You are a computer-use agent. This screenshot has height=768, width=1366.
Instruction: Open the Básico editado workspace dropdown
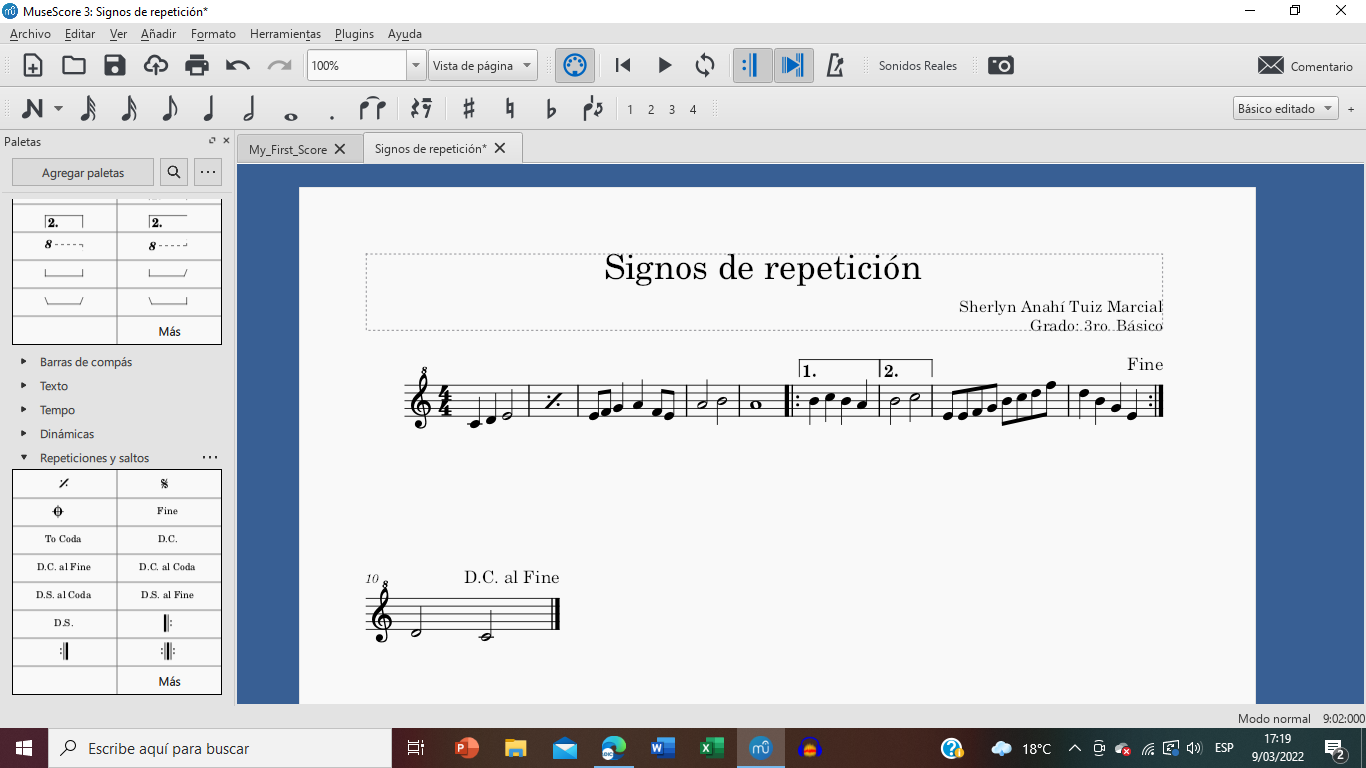pyautogui.click(x=1286, y=109)
